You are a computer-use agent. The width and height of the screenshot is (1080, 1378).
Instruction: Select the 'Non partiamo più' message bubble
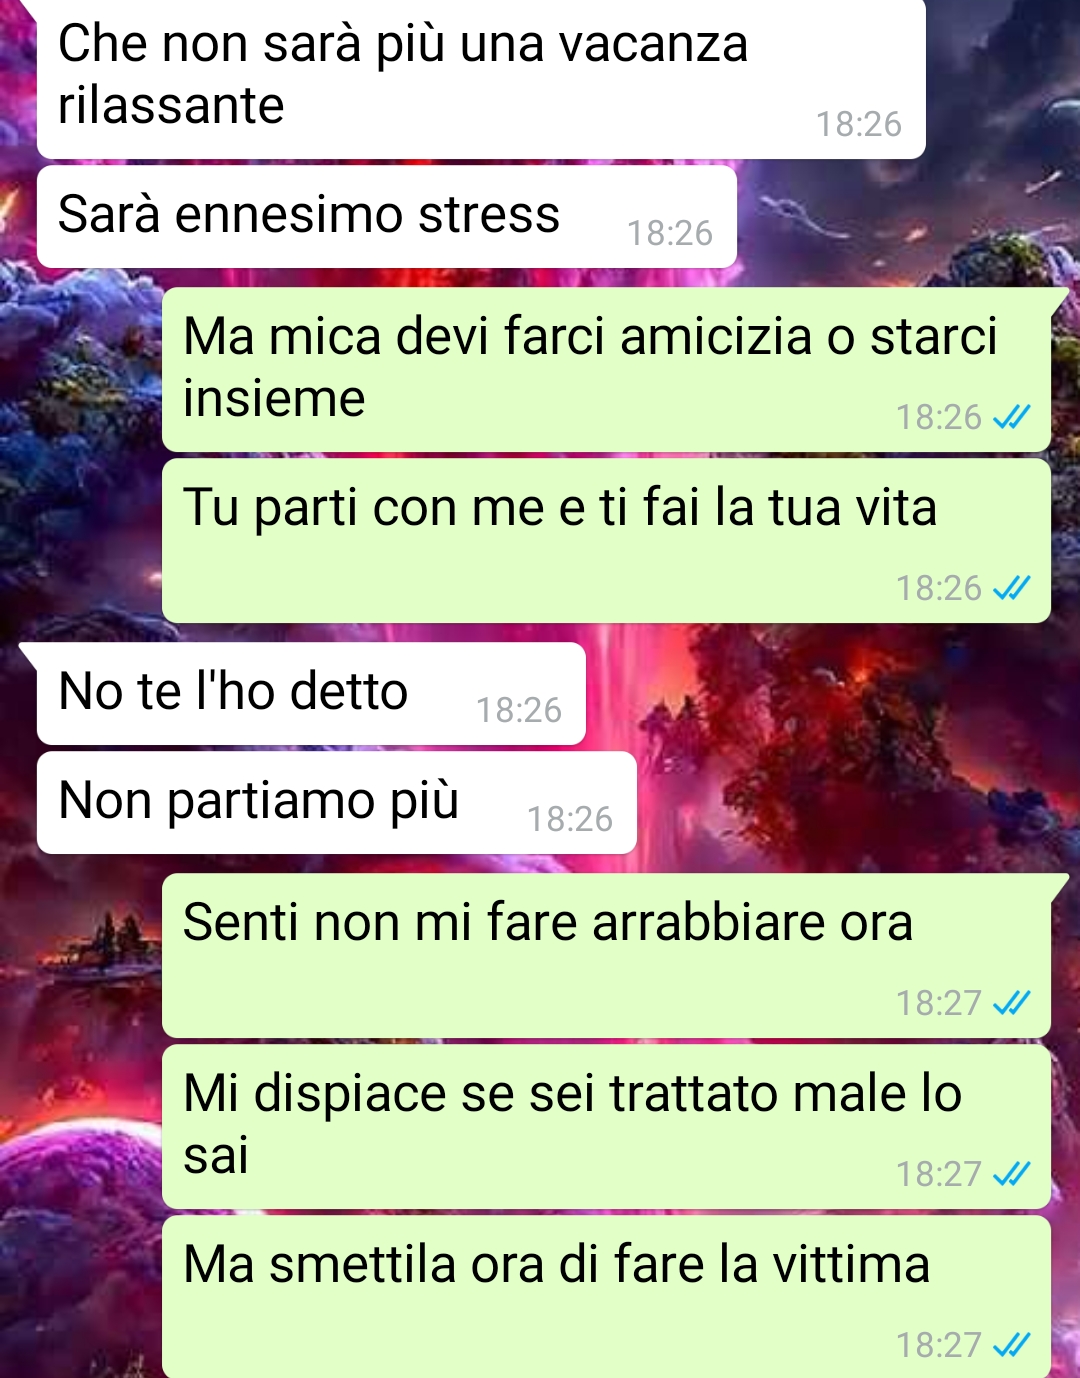coord(337,803)
